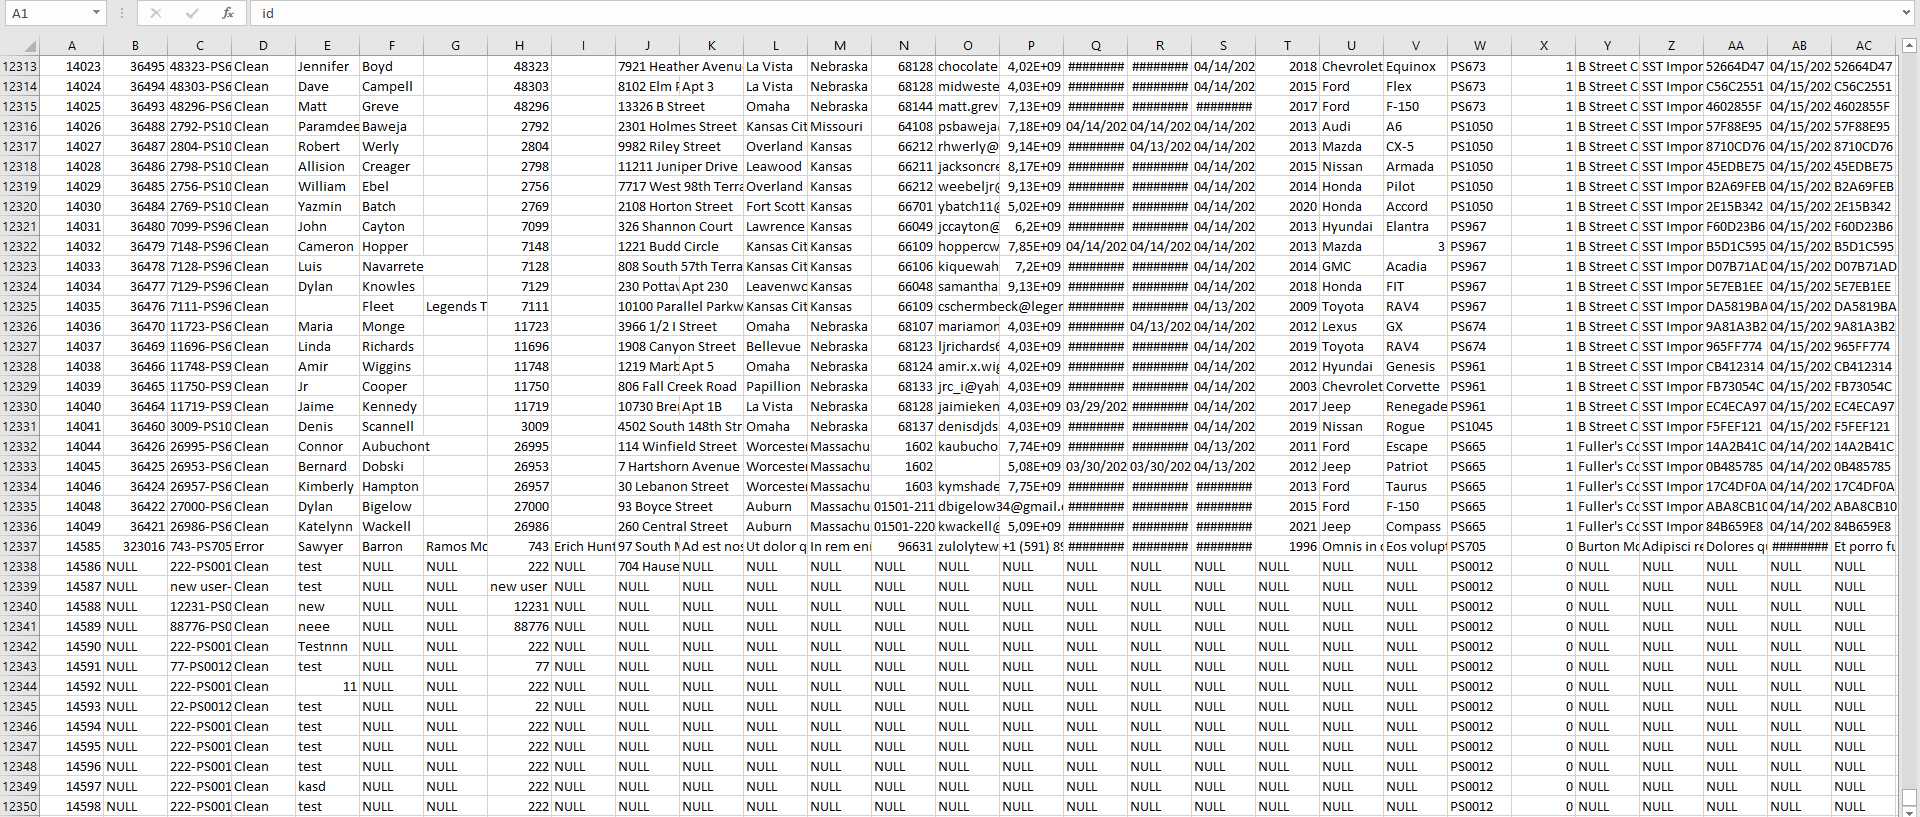Click the cell containing Campell
Screen dimensions: 1920x817
point(391,86)
